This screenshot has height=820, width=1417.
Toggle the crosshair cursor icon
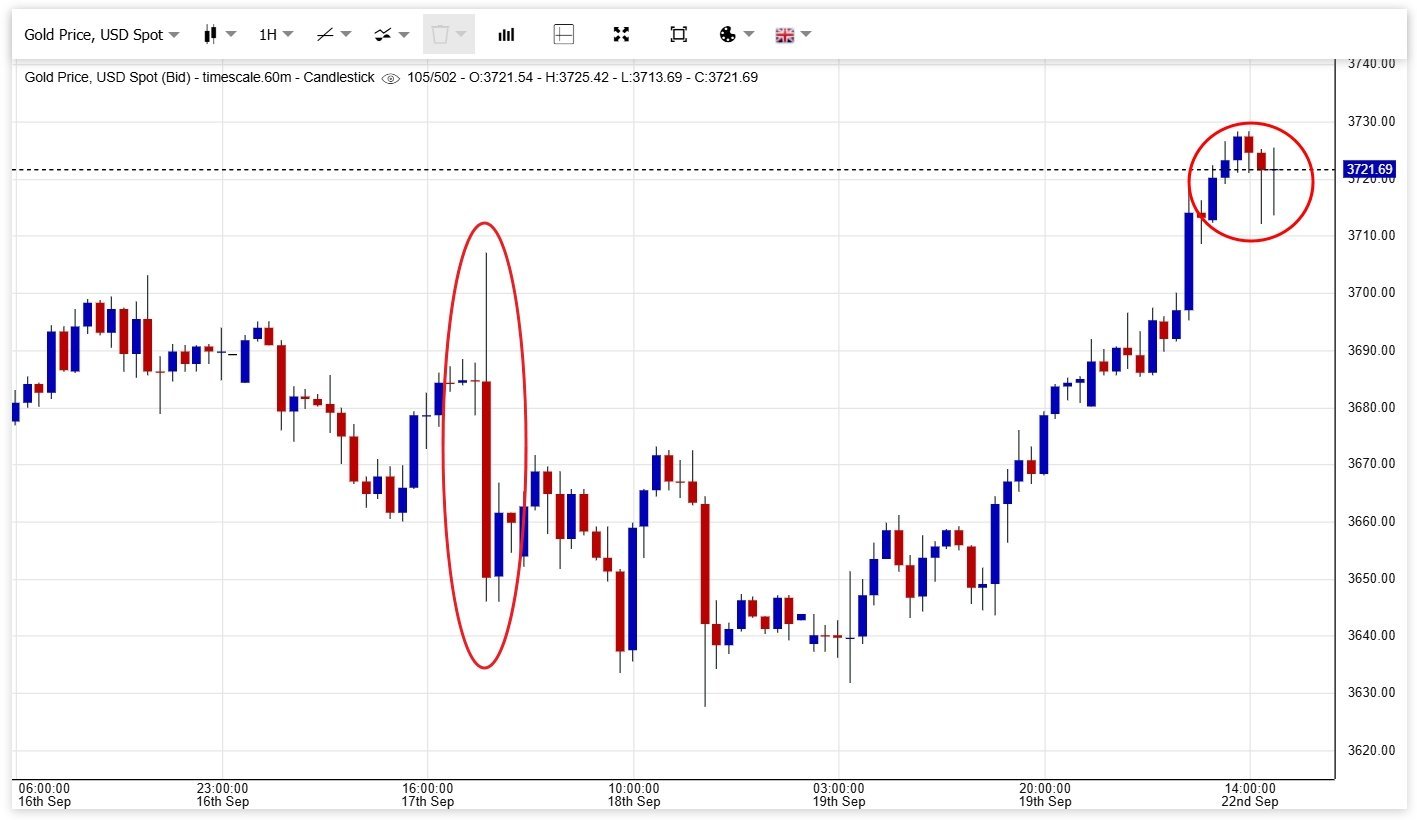[x=564, y=35]
